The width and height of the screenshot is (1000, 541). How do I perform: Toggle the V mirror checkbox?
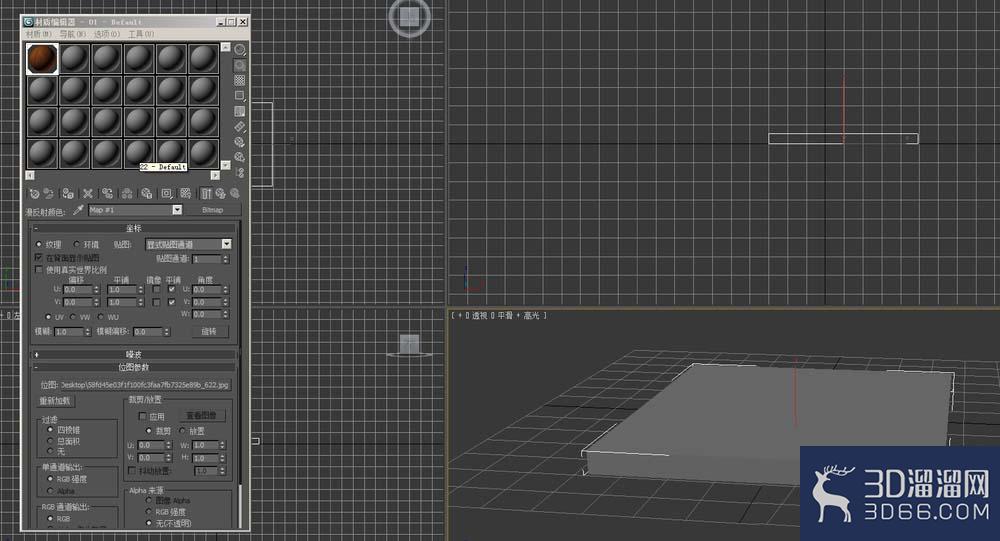(x=156, y=302)
